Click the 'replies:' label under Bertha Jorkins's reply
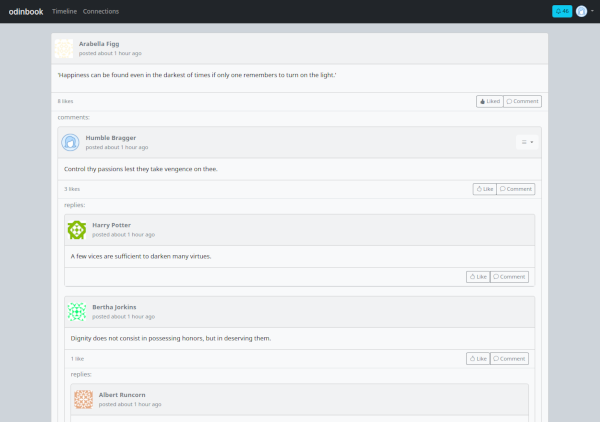The width and height of the screenshot is (600, 422). tap(81, 374)
